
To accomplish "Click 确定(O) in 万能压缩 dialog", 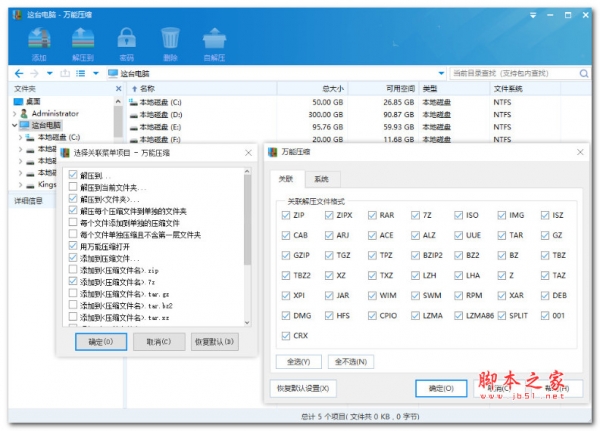I will tap(441, 389).
